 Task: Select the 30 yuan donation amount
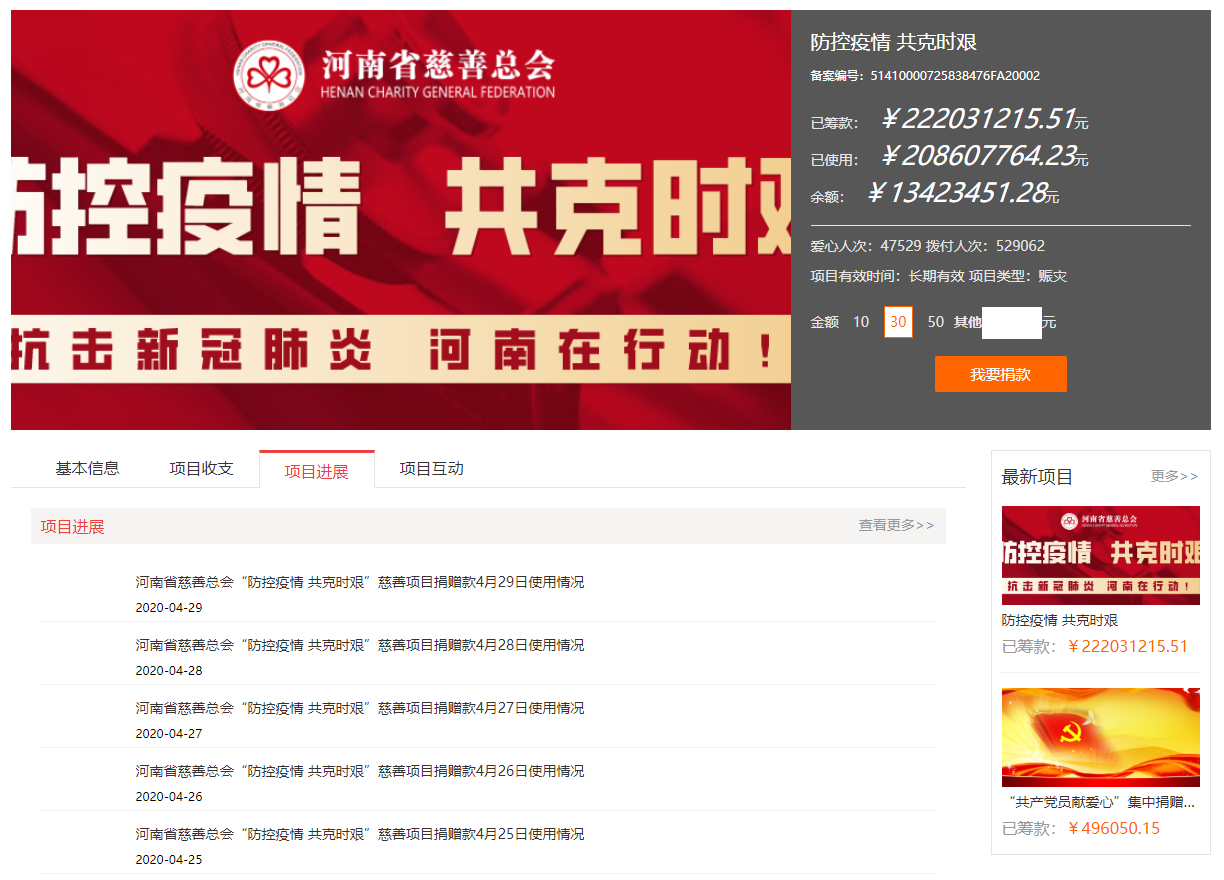(x=898, y=322)
